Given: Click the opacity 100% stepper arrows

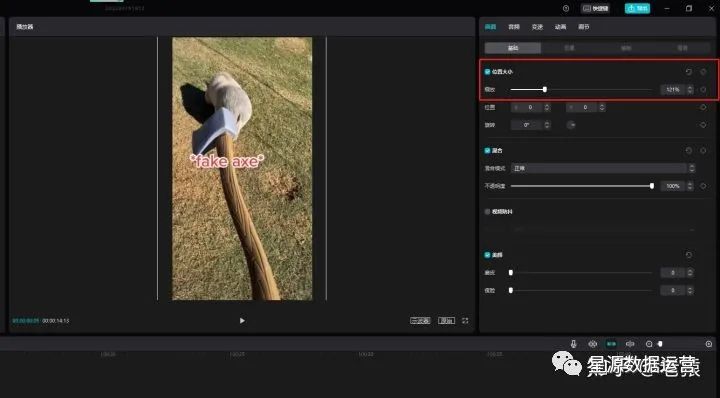Looking at the screenshot, I should (x=690, y=186).
